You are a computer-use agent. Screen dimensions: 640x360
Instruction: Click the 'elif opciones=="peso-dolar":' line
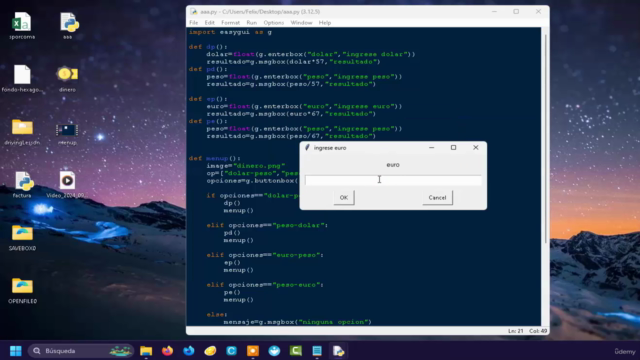click(267, 225)
